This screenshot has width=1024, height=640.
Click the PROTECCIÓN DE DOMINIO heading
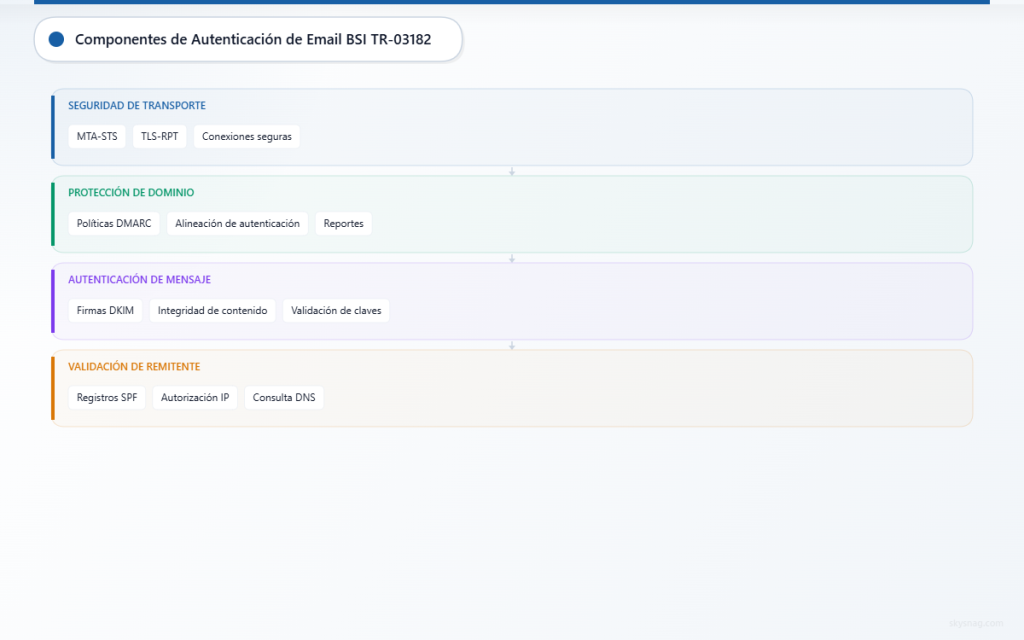(x=131, y=193)
